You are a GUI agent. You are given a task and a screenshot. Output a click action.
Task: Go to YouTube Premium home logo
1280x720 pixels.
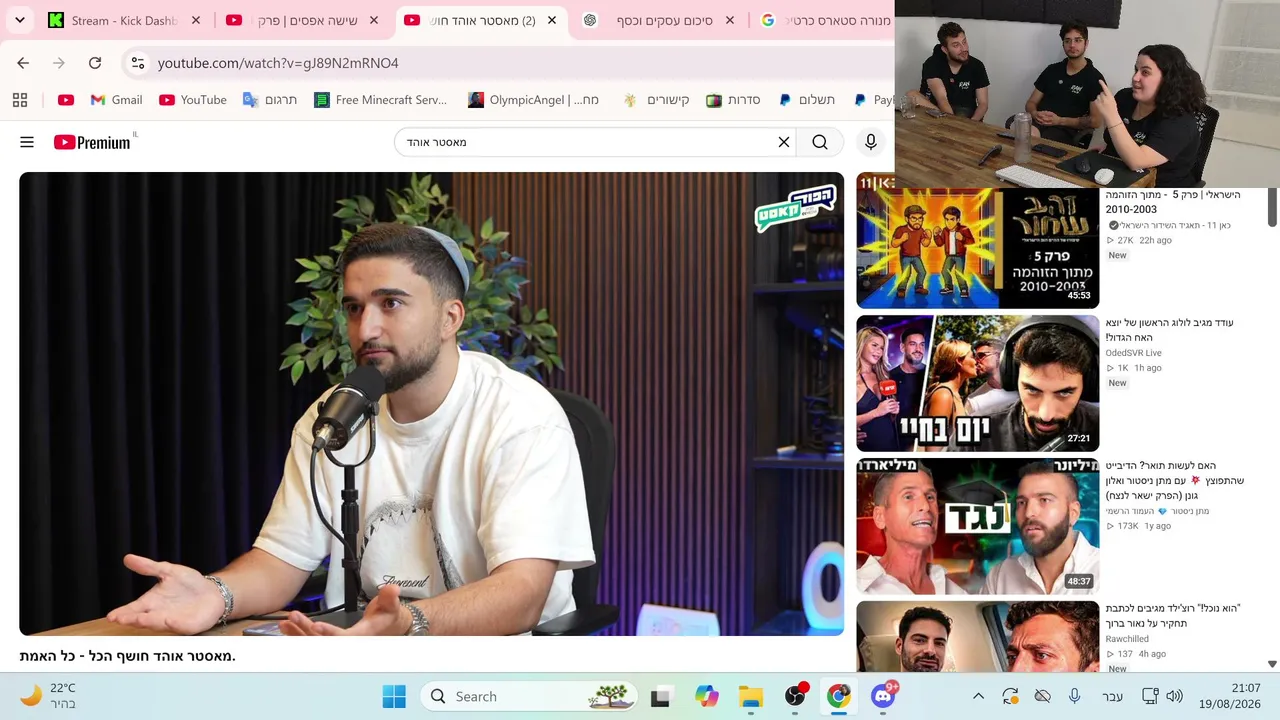92,142
